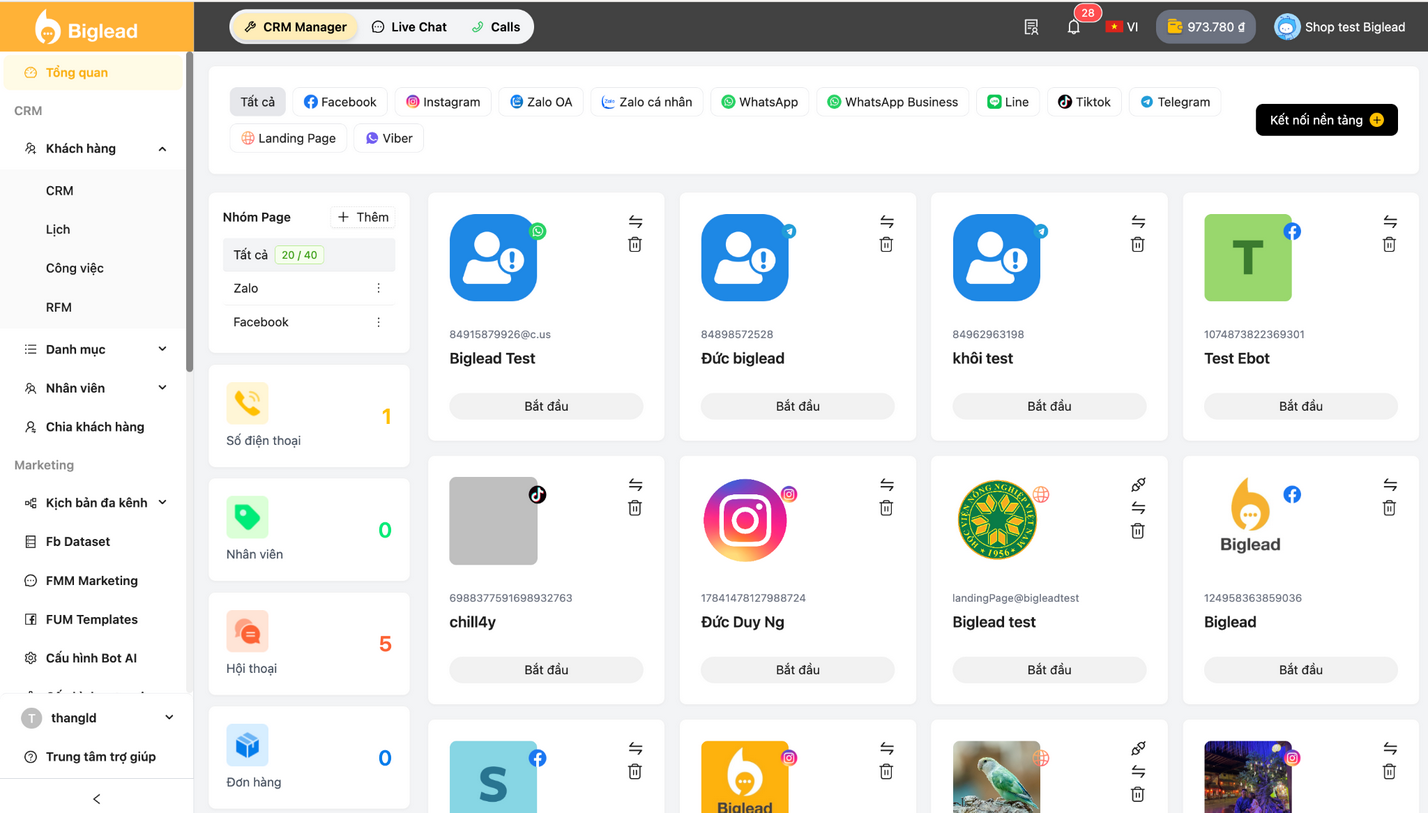The image size is (1428, 813).
Task: Click Bắt đầu on Đức biglead card
Action: [x=798, y=406]
